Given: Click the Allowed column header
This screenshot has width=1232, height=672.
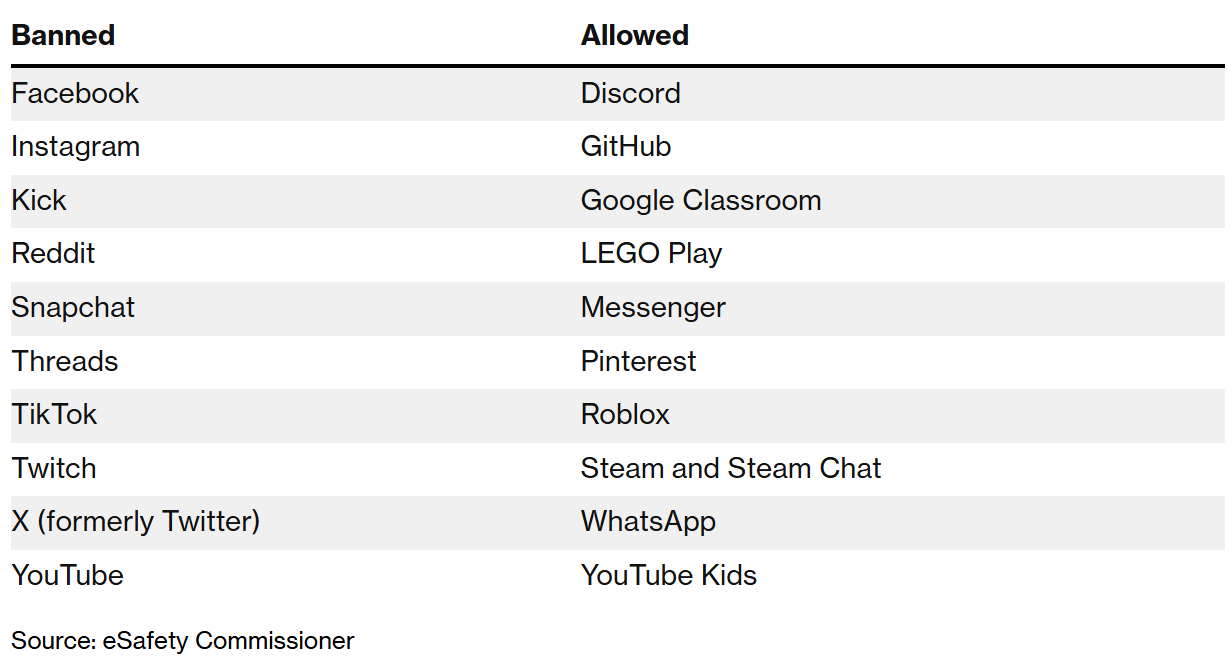Looking at the screenshot, I should (634, 35).
